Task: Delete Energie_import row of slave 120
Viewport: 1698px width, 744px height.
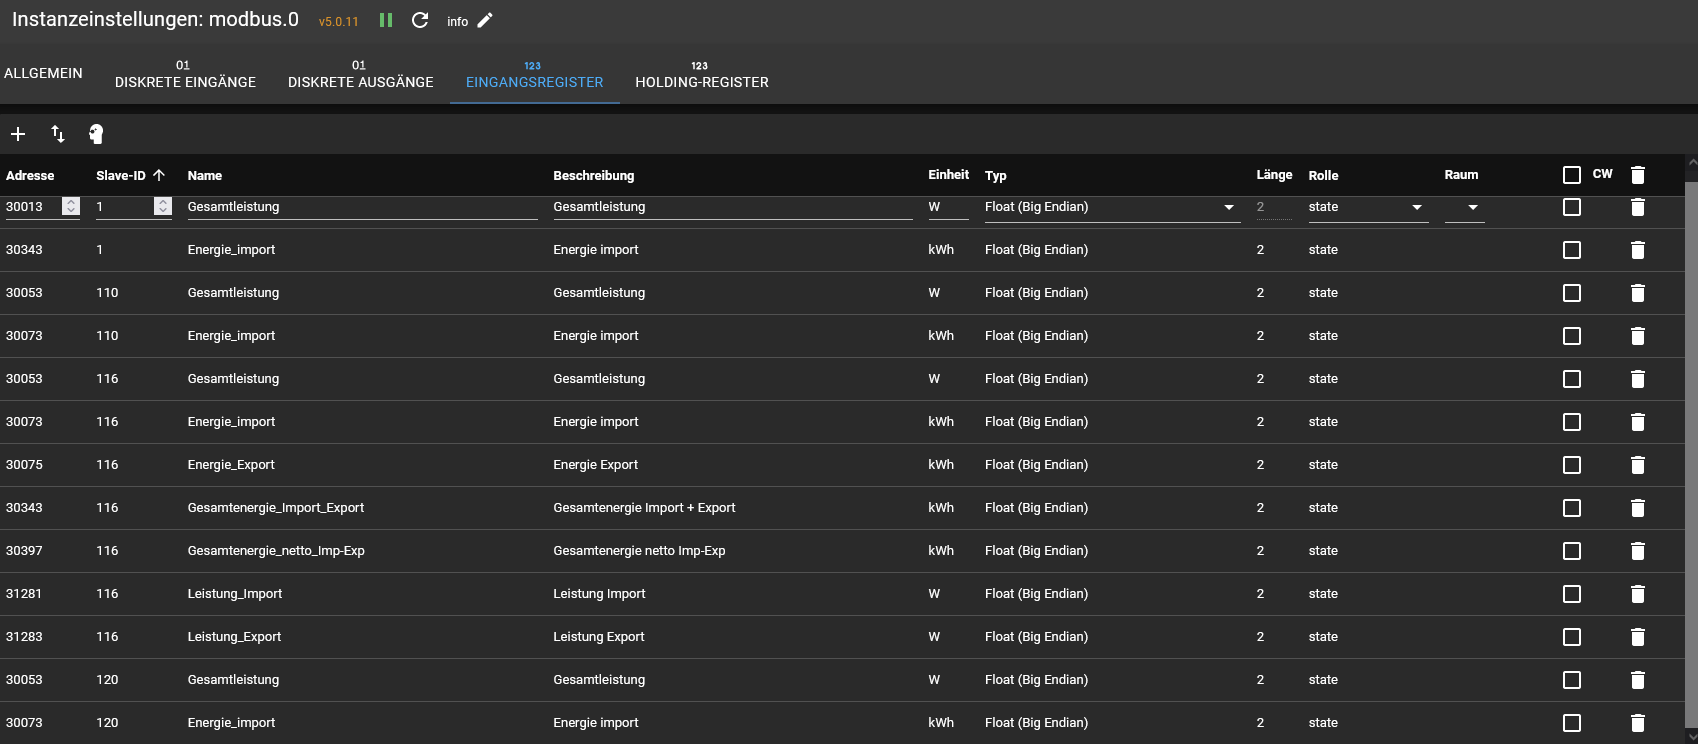Action: pyautogui.click(x=1638, y=723)
